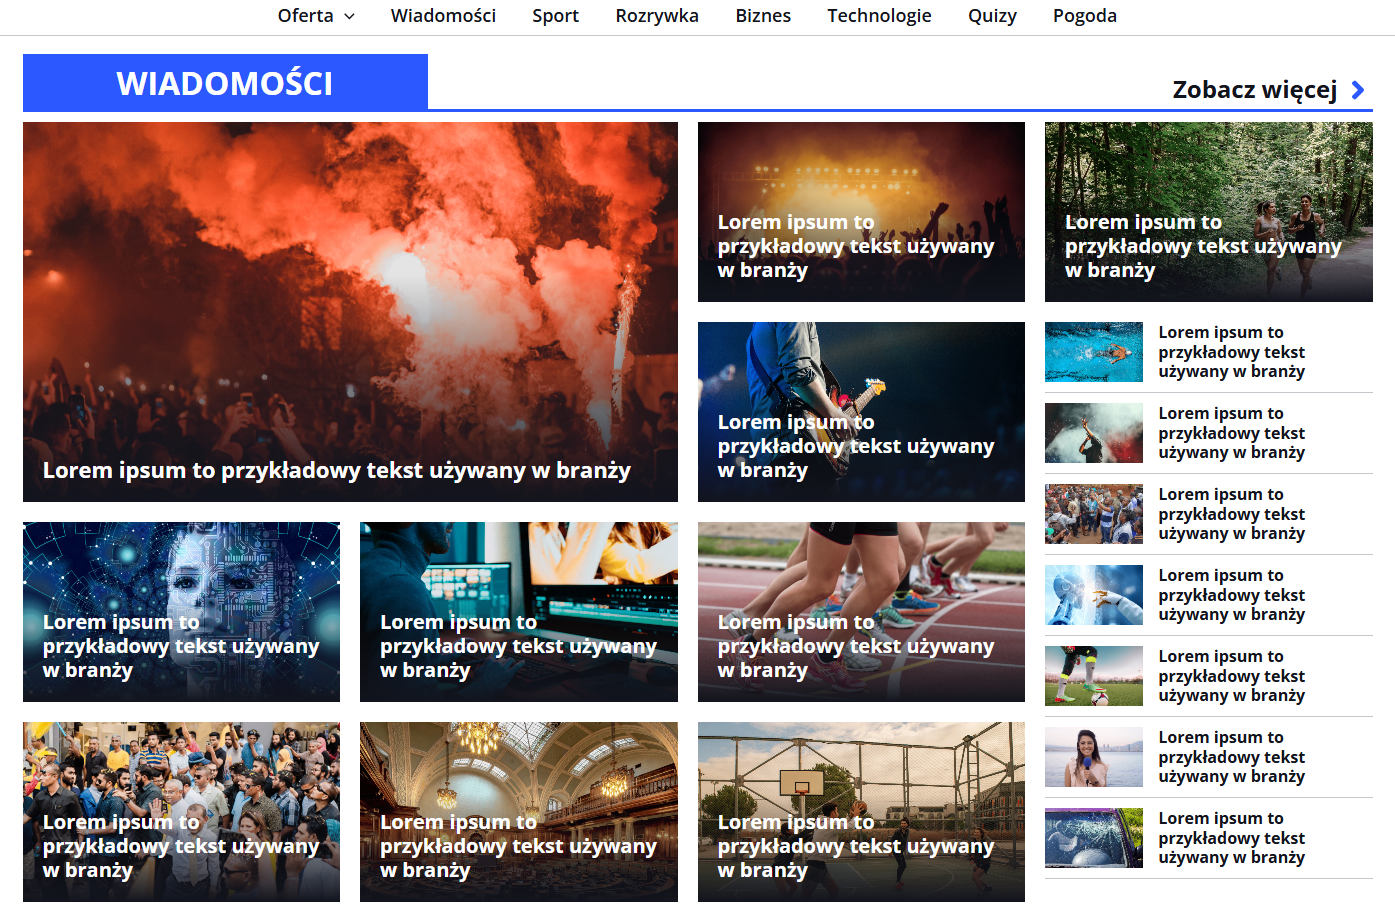Click the blue arrow next to Zobacz więcej
Image resolution: width=1395 pixels, height=912 pixels.
pyautogui.click(x=1357, y=90)
